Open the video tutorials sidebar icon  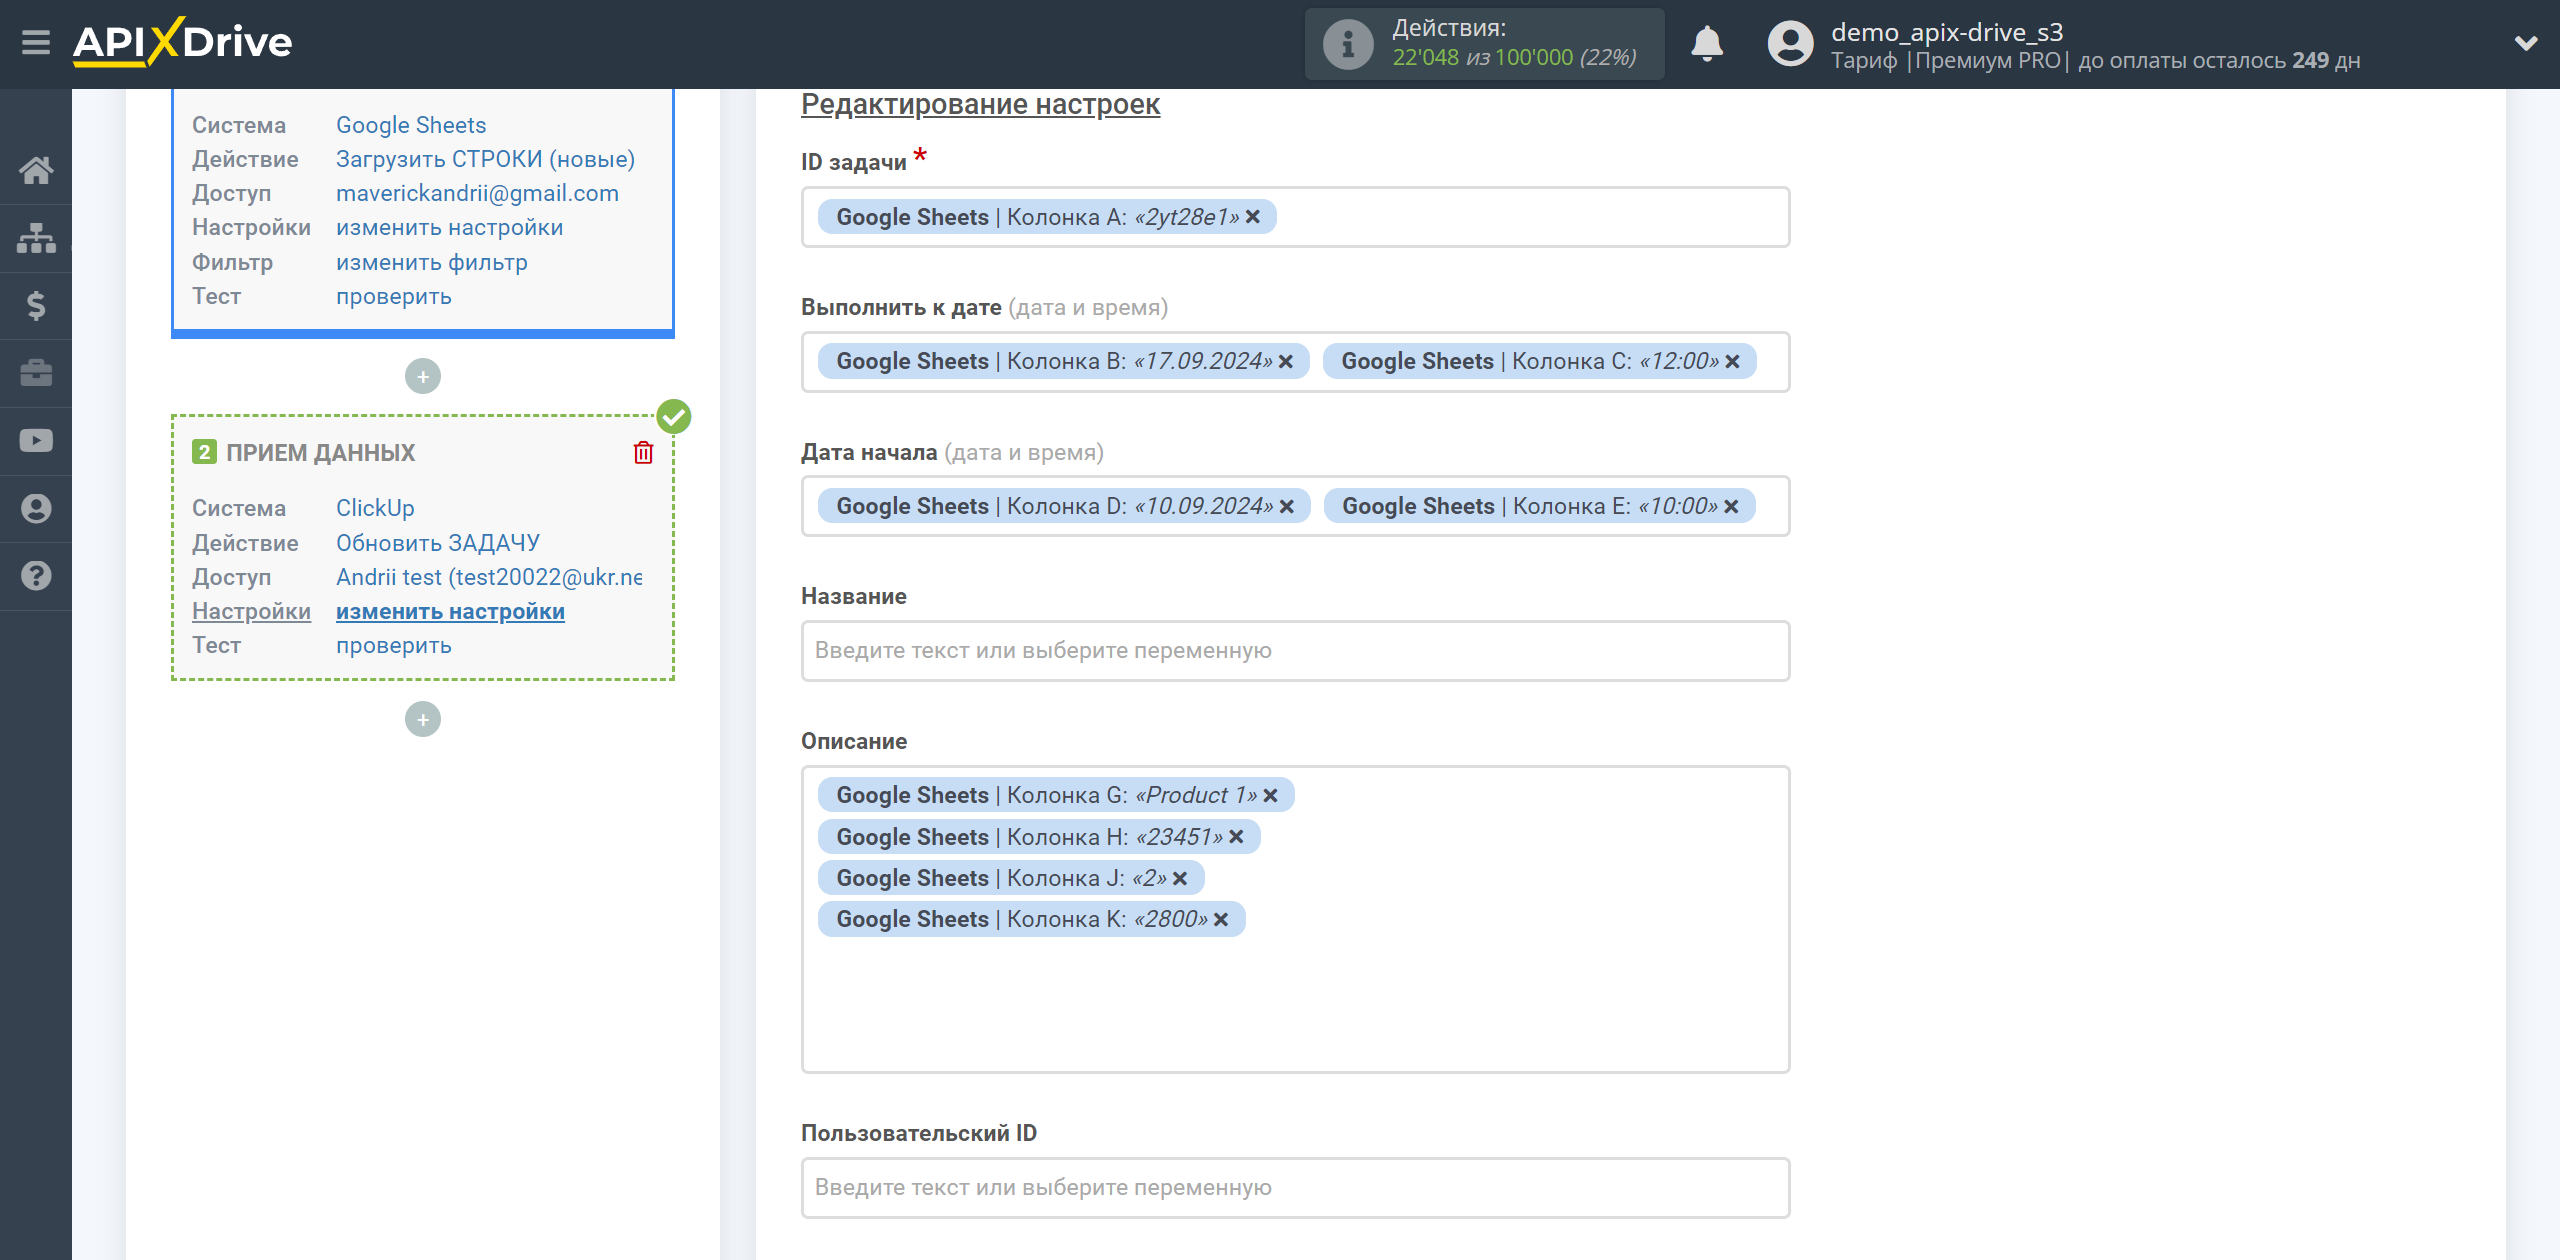pos(36,441)
